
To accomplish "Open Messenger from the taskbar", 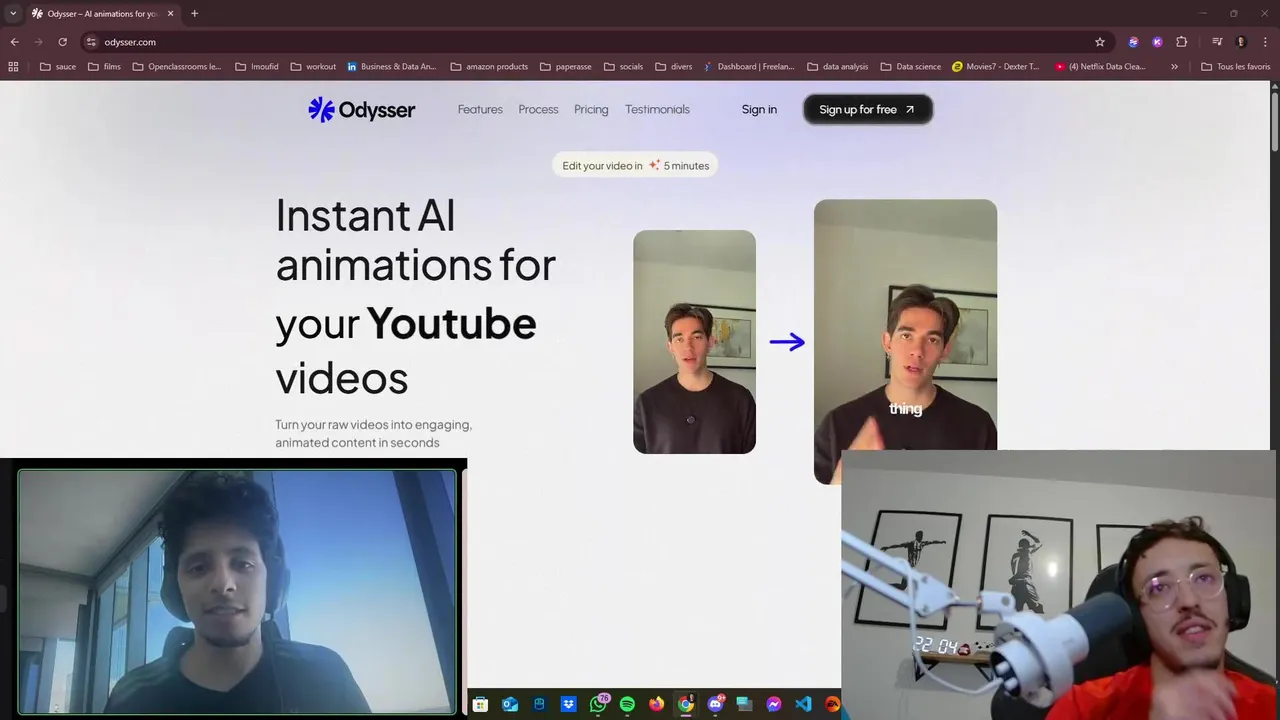I will [774, 704].
